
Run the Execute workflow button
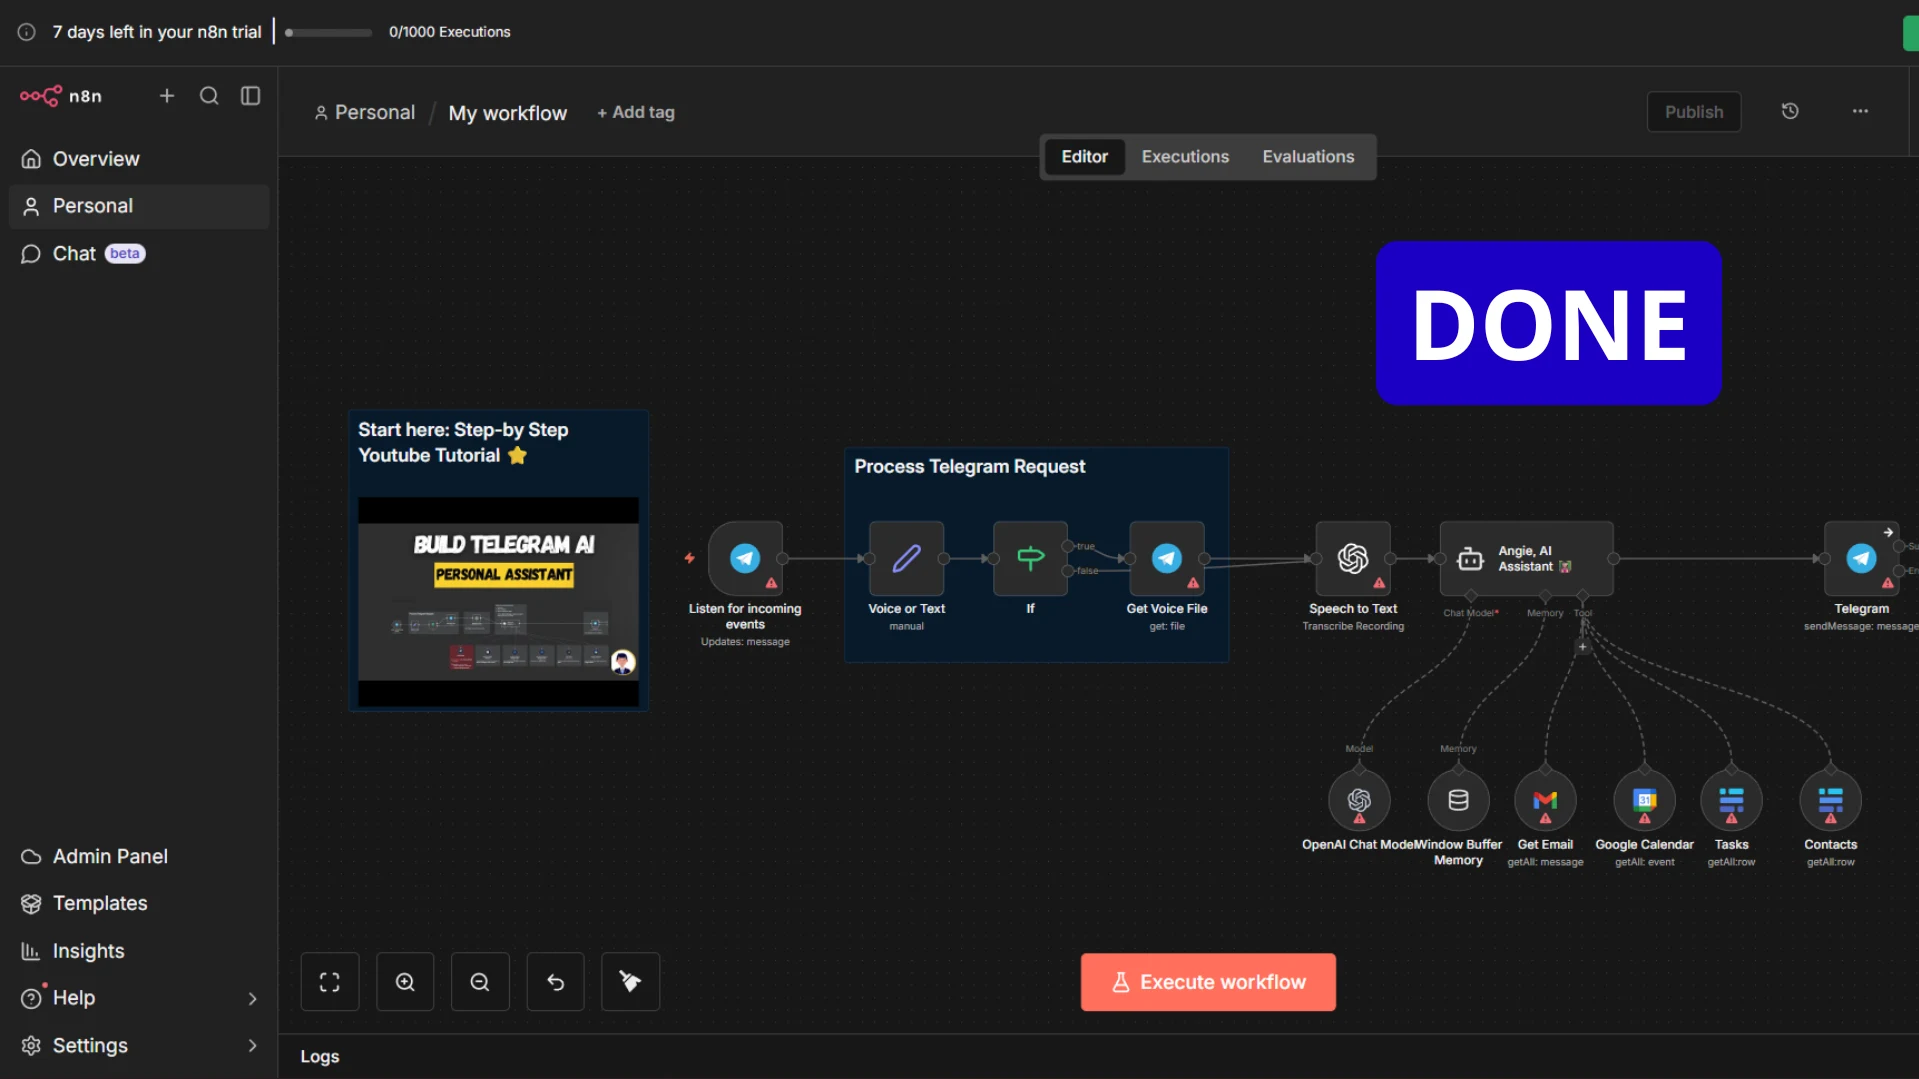pyautogui.click(x=1207, y=981)
